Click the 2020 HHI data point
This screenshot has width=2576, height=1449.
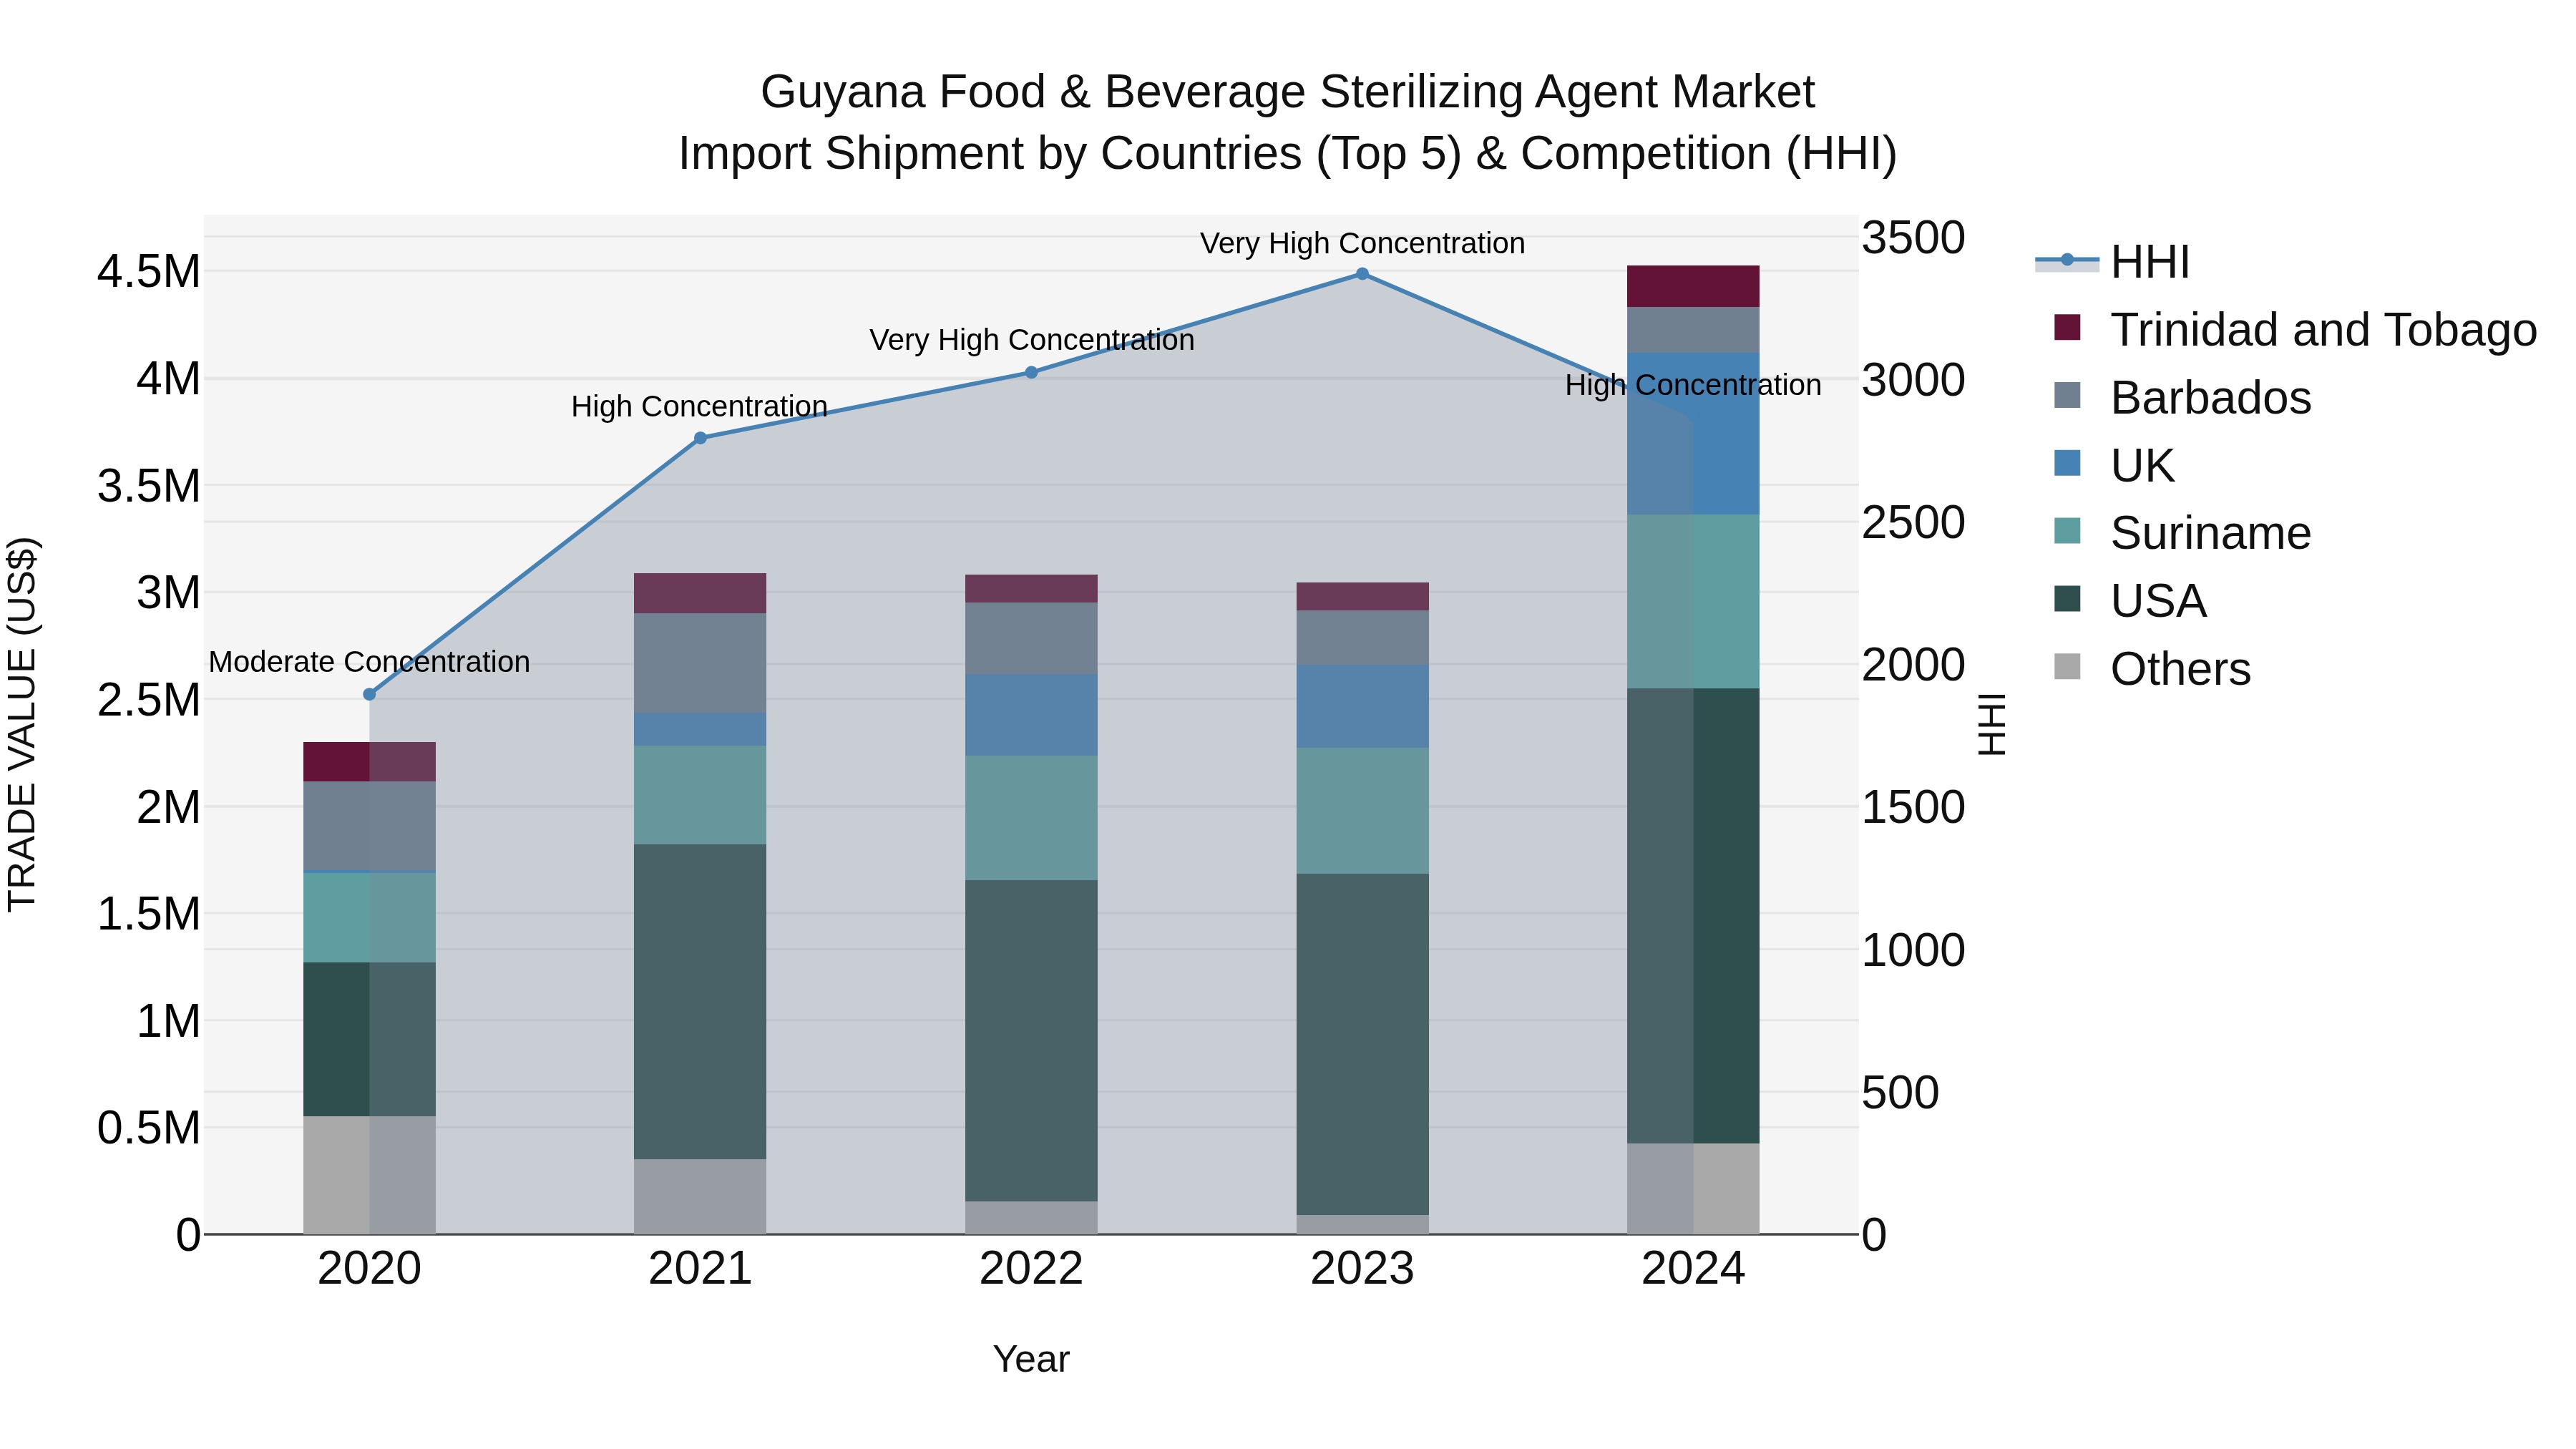click(369, 694)
